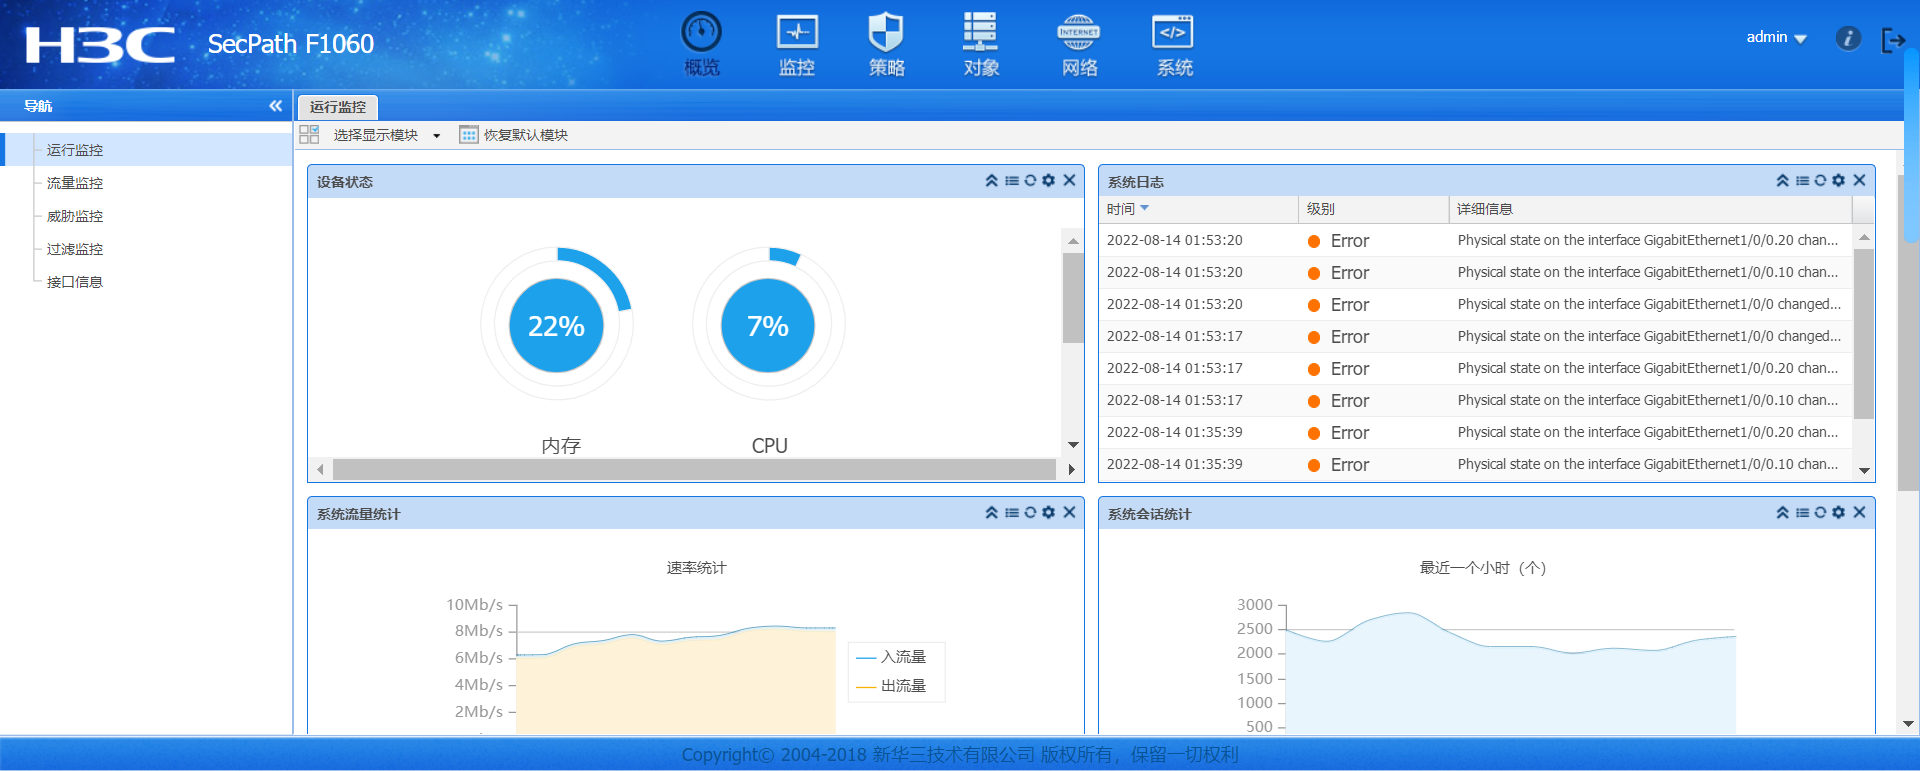Screen dimensions: 1920x771
Task: Switch to the 运行监控 tab
Action: tap(338, 107)
